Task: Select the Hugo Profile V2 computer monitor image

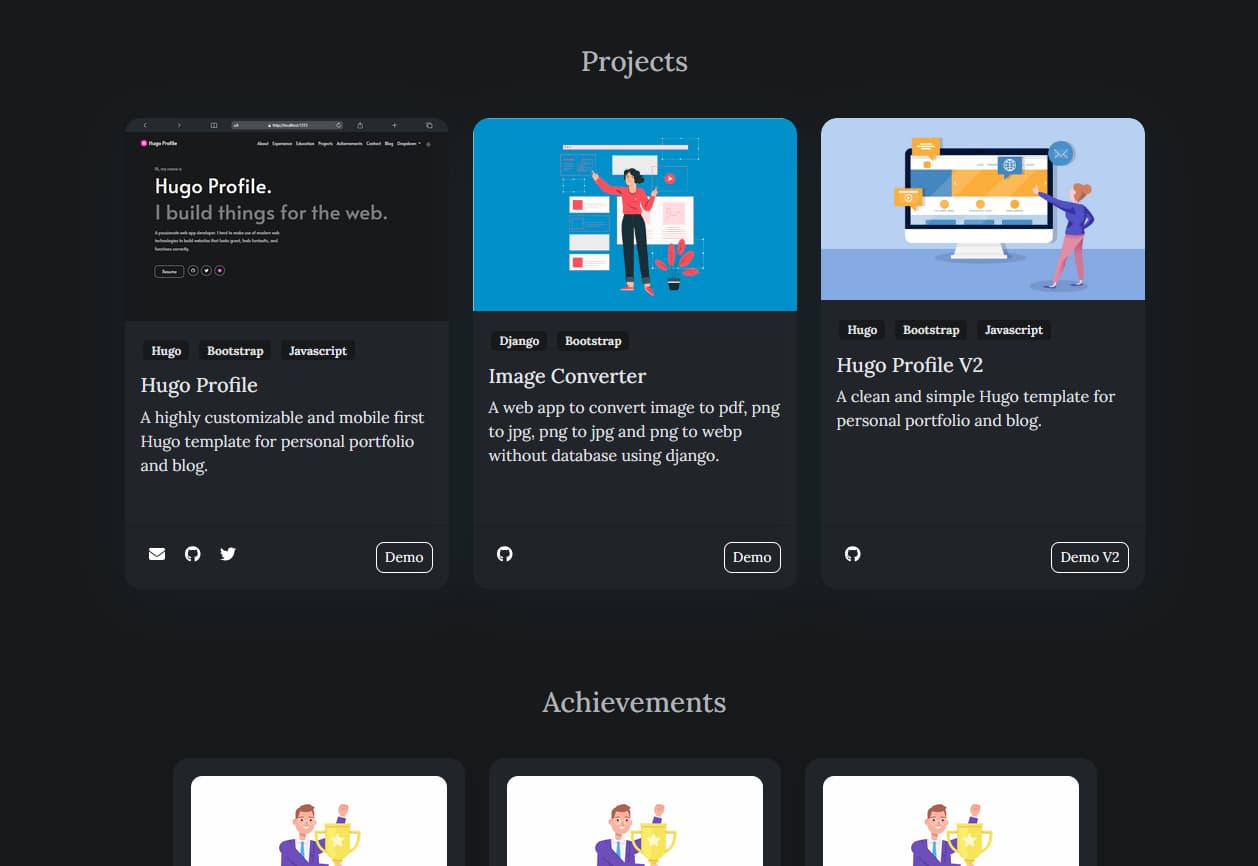Action: pyautogui.click(x=982, y=209)
